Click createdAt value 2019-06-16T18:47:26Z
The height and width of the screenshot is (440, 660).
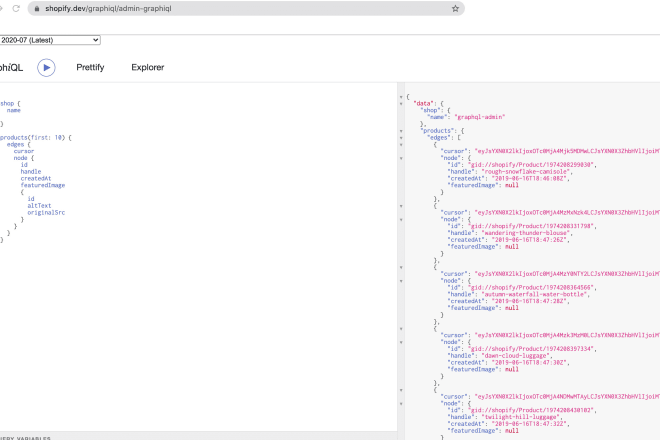[x=530, y=240]
